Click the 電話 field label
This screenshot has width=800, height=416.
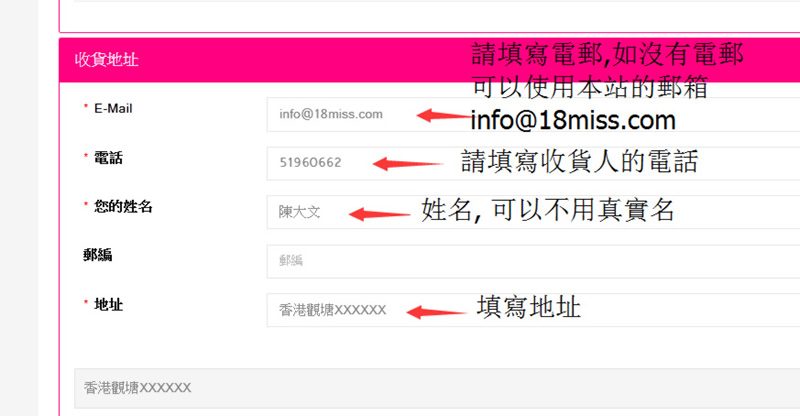click(108, 158)
